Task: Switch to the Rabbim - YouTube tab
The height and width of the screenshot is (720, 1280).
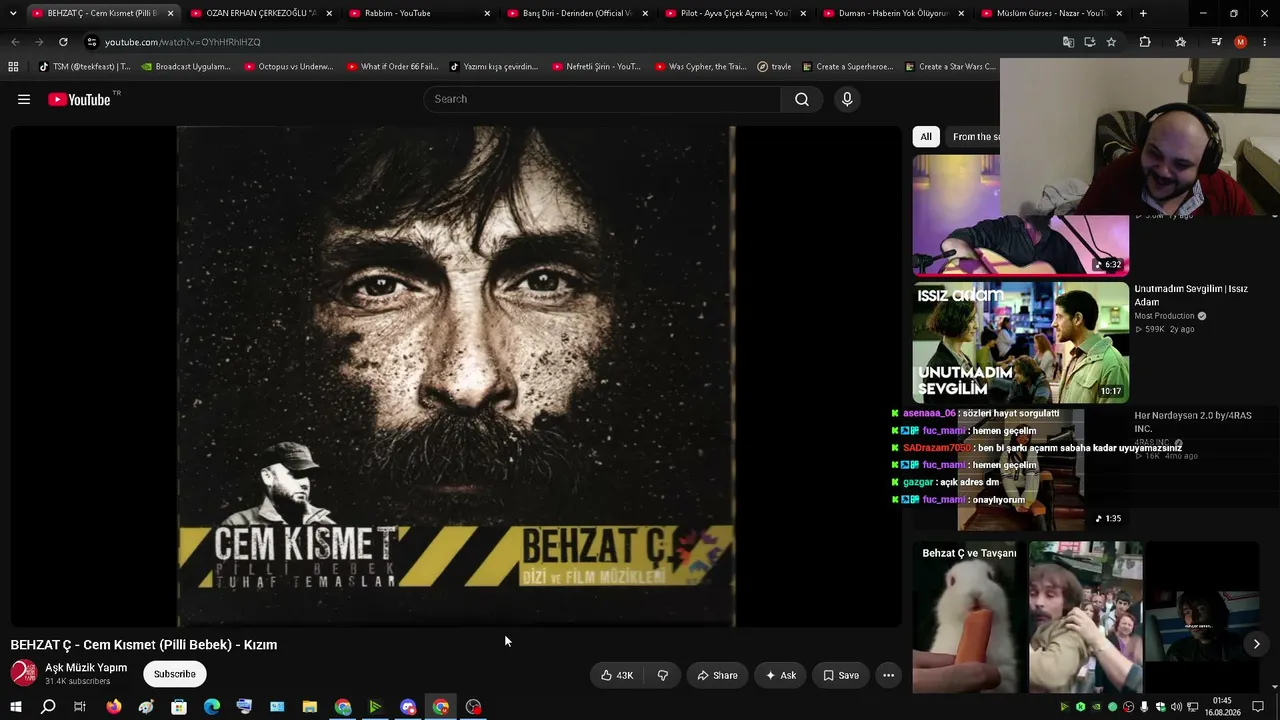Action: (419, 13)
